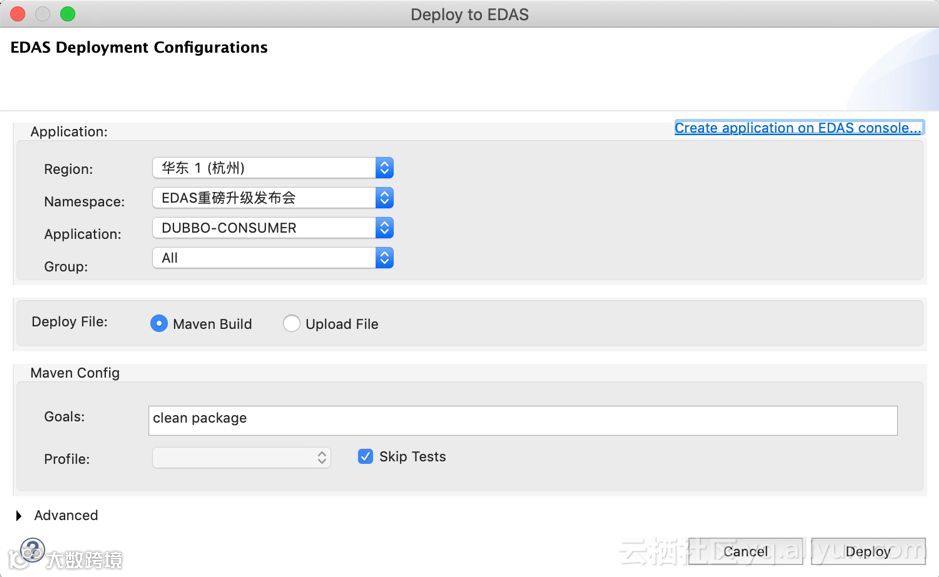Image resolution: width=939 pixels, height=577 pixels.
Task: Open the Region dropdown showing 华东 1 (杭州)
Action: click(x=272, y=168)
